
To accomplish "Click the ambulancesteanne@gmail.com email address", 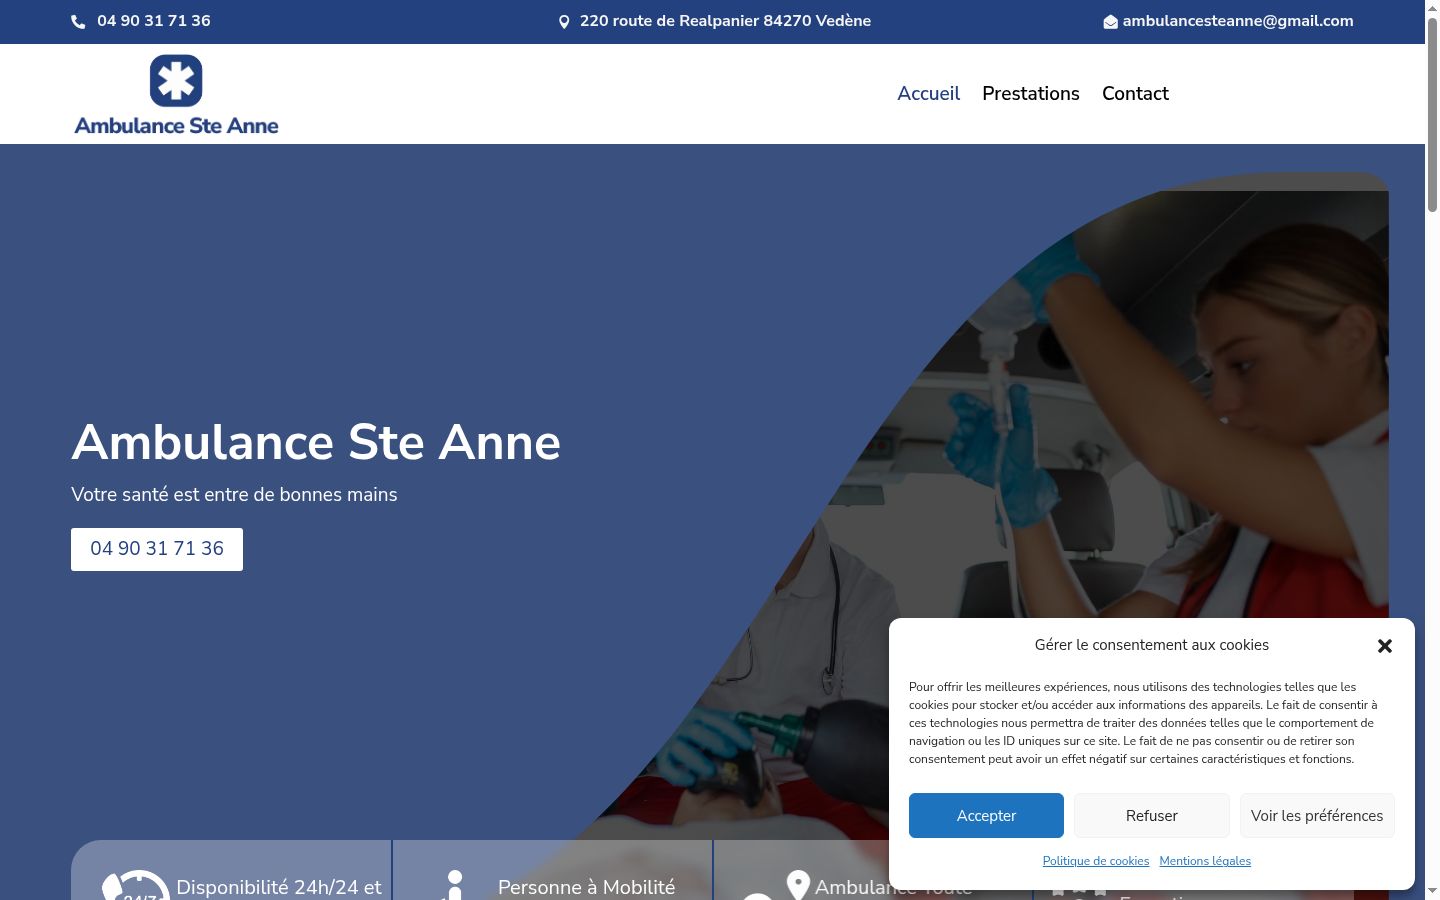I will pos(1238,21).
